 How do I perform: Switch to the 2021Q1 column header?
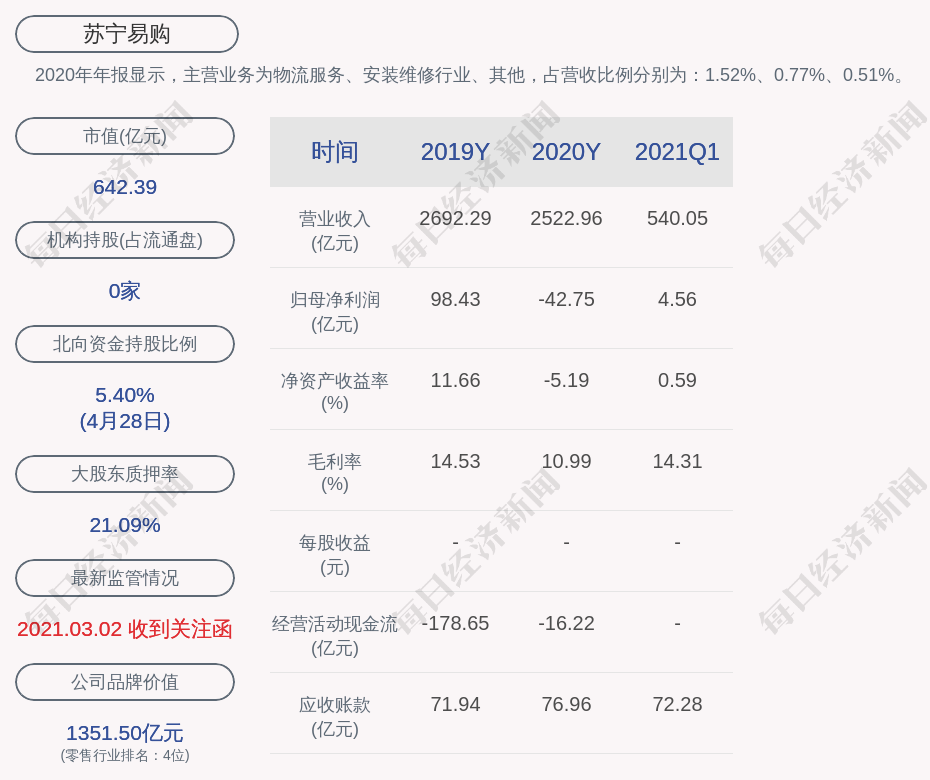point(677,152)
